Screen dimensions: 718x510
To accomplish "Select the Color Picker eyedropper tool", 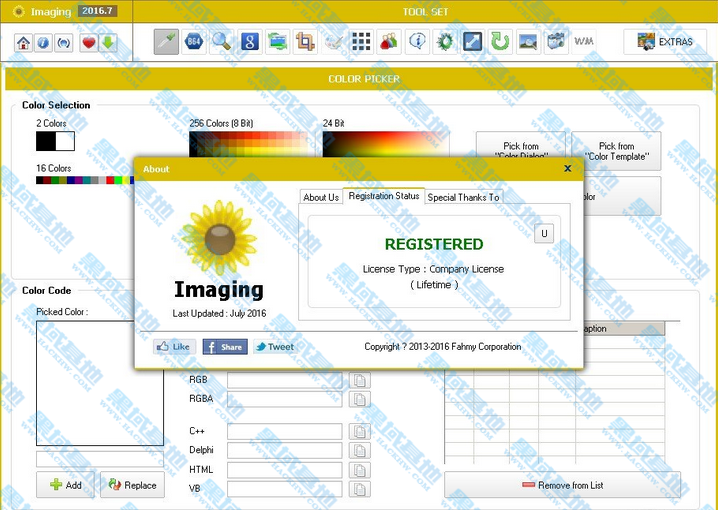I will point(166,42).
